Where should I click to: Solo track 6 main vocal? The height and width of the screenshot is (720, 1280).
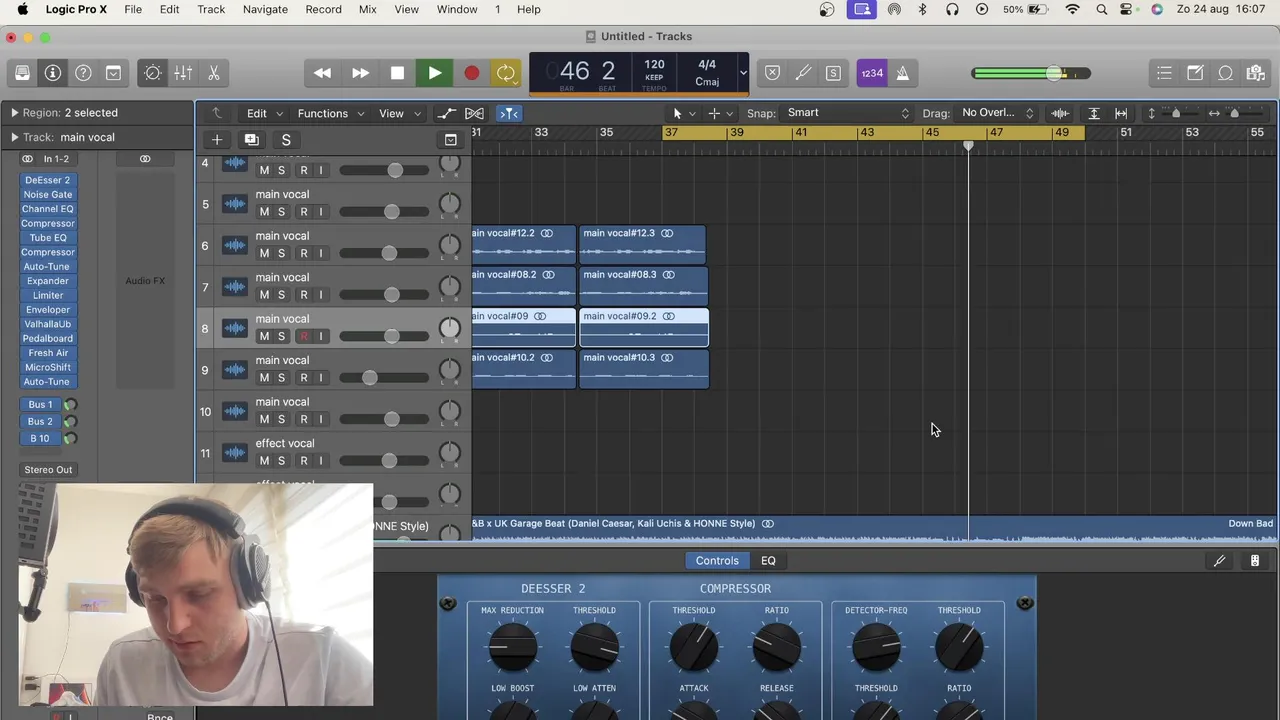click(x=281, y=253)
